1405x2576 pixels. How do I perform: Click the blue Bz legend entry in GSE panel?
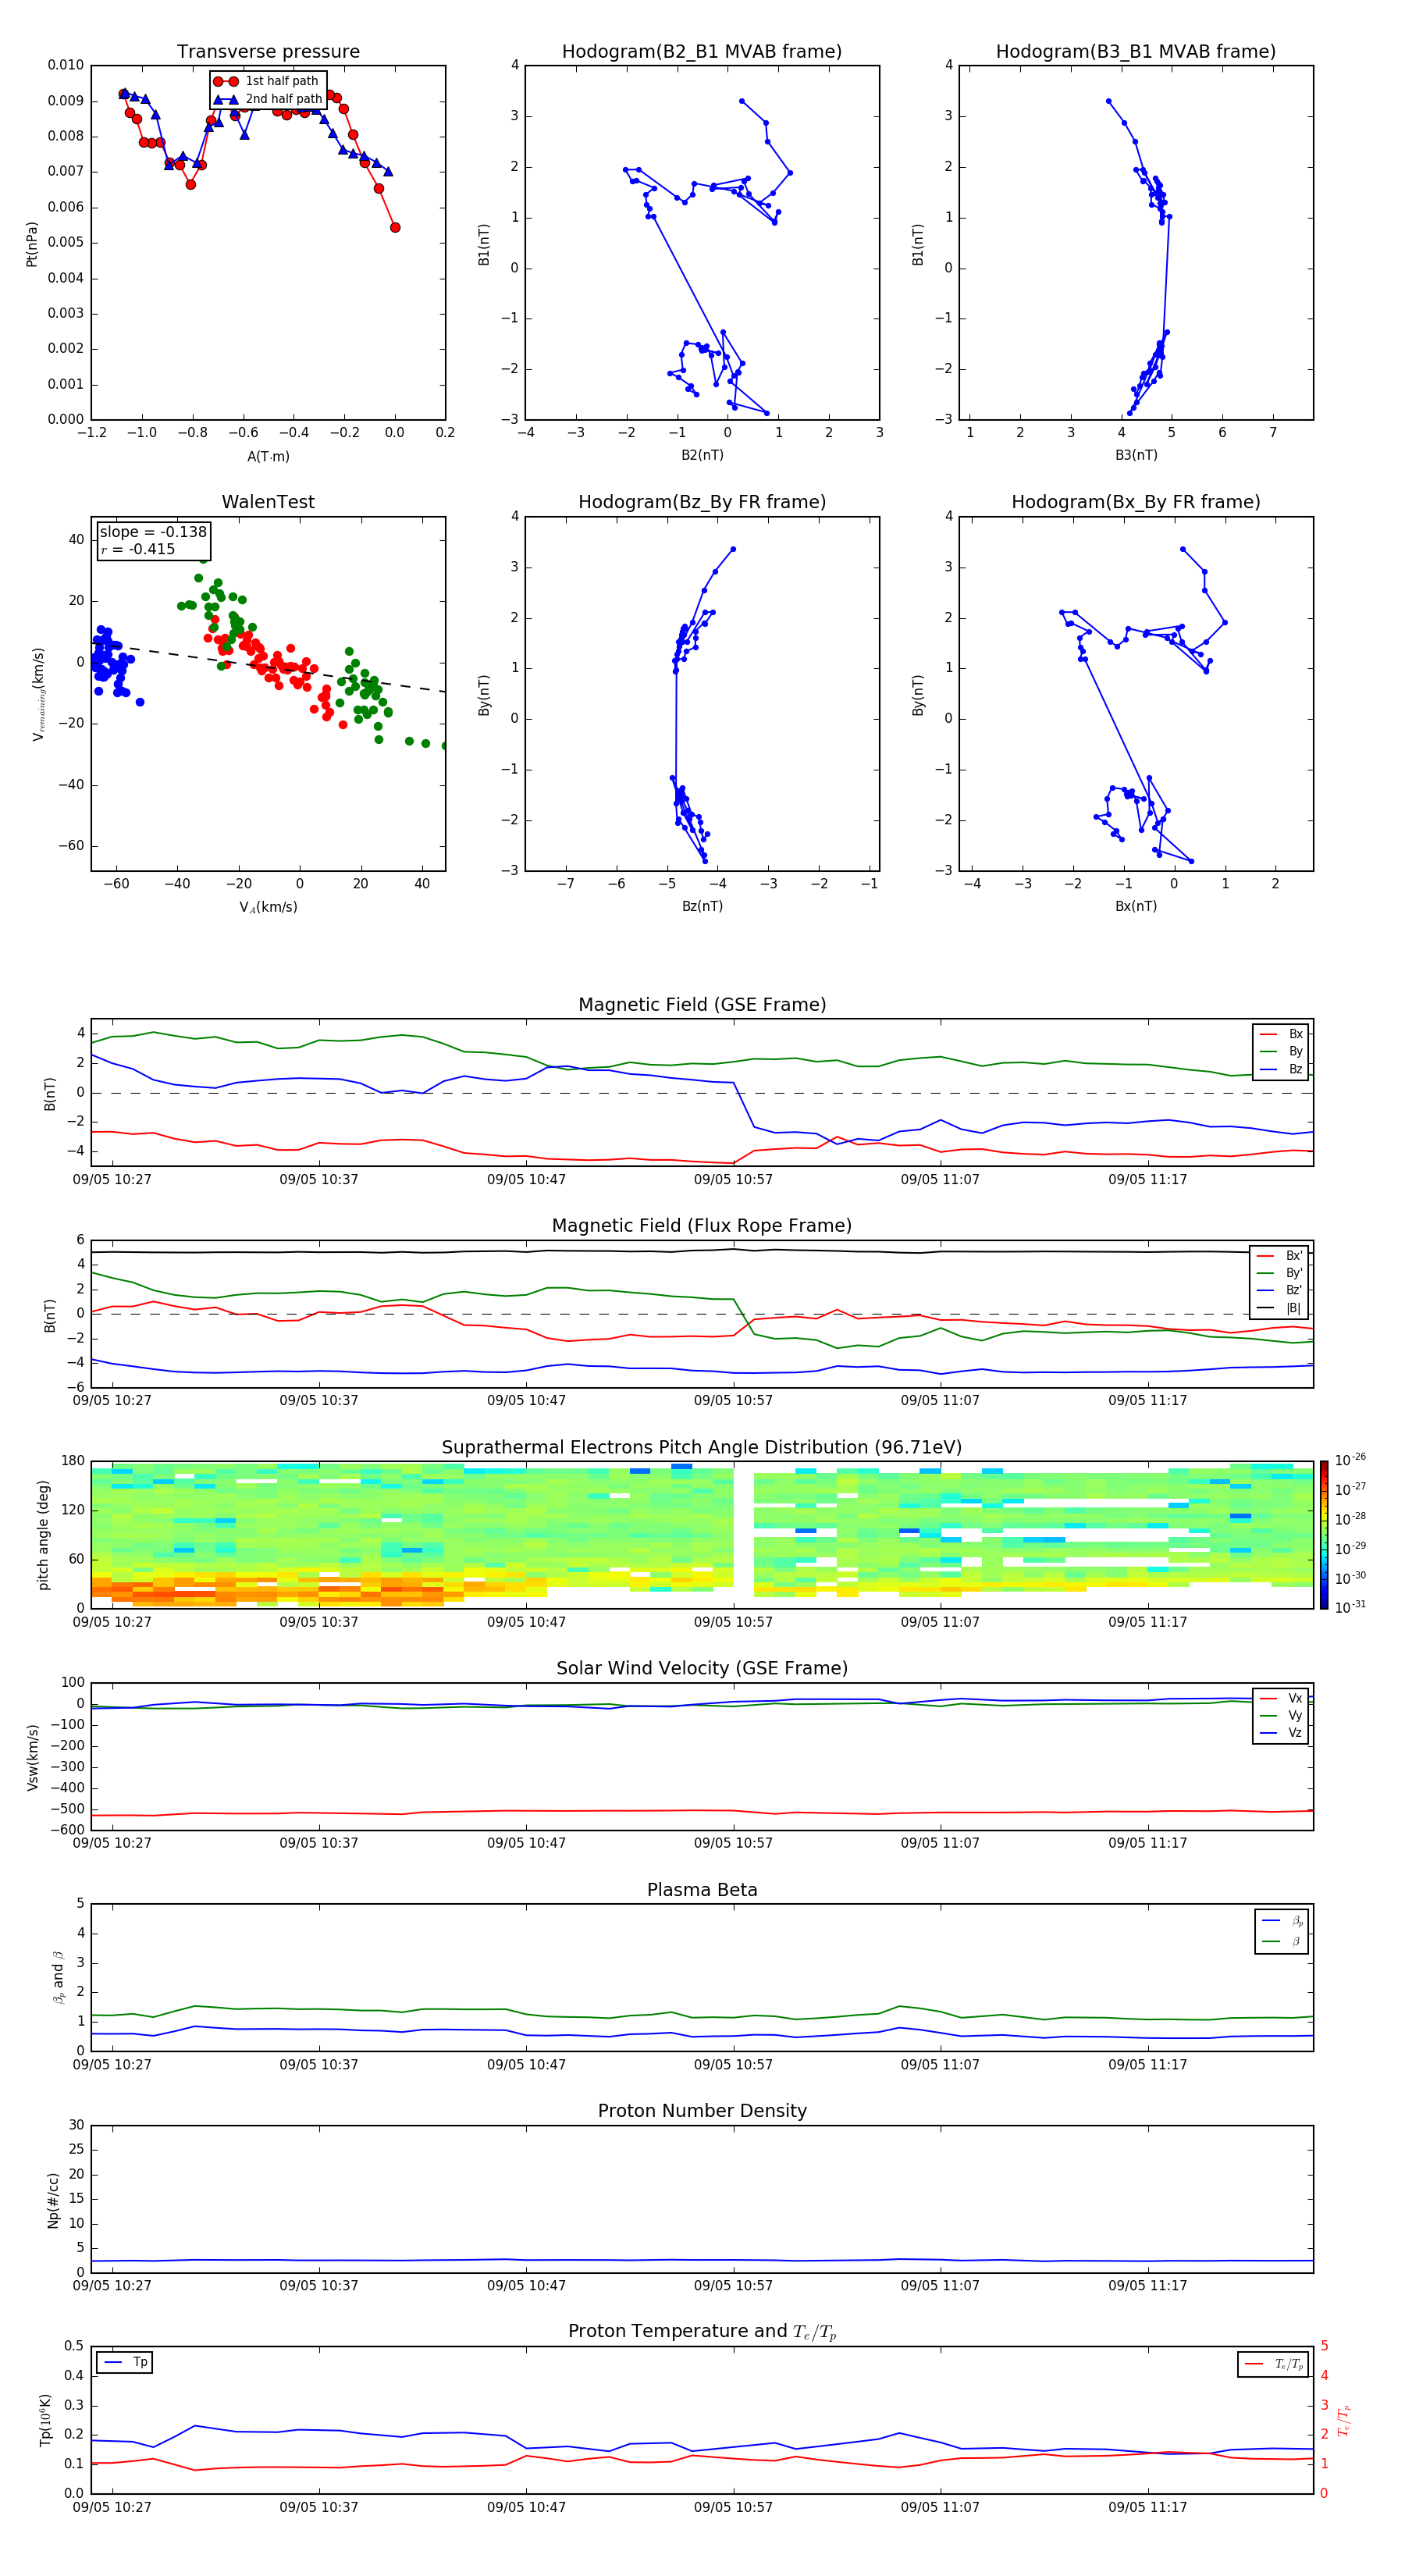[1282, 1069]
